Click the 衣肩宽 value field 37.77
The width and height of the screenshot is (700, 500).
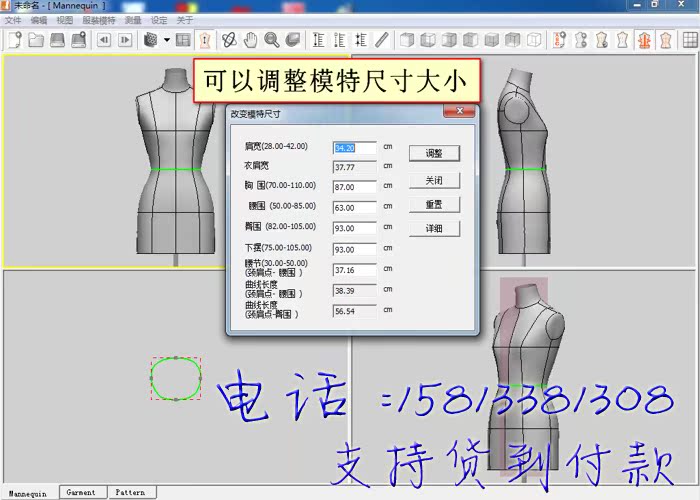click(355, 167)
